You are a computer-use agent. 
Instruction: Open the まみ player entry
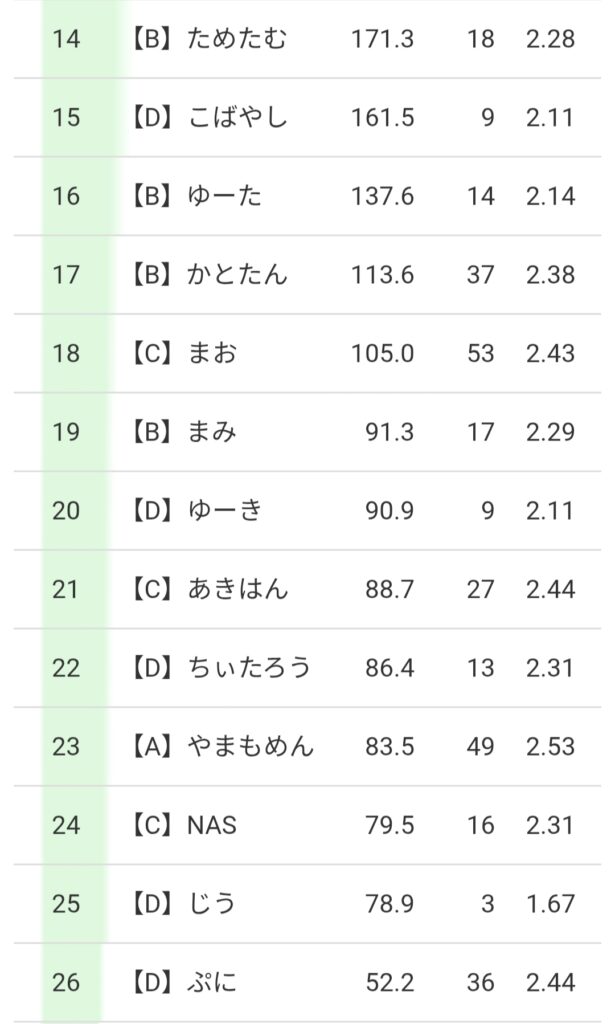(x=212, y=432)
